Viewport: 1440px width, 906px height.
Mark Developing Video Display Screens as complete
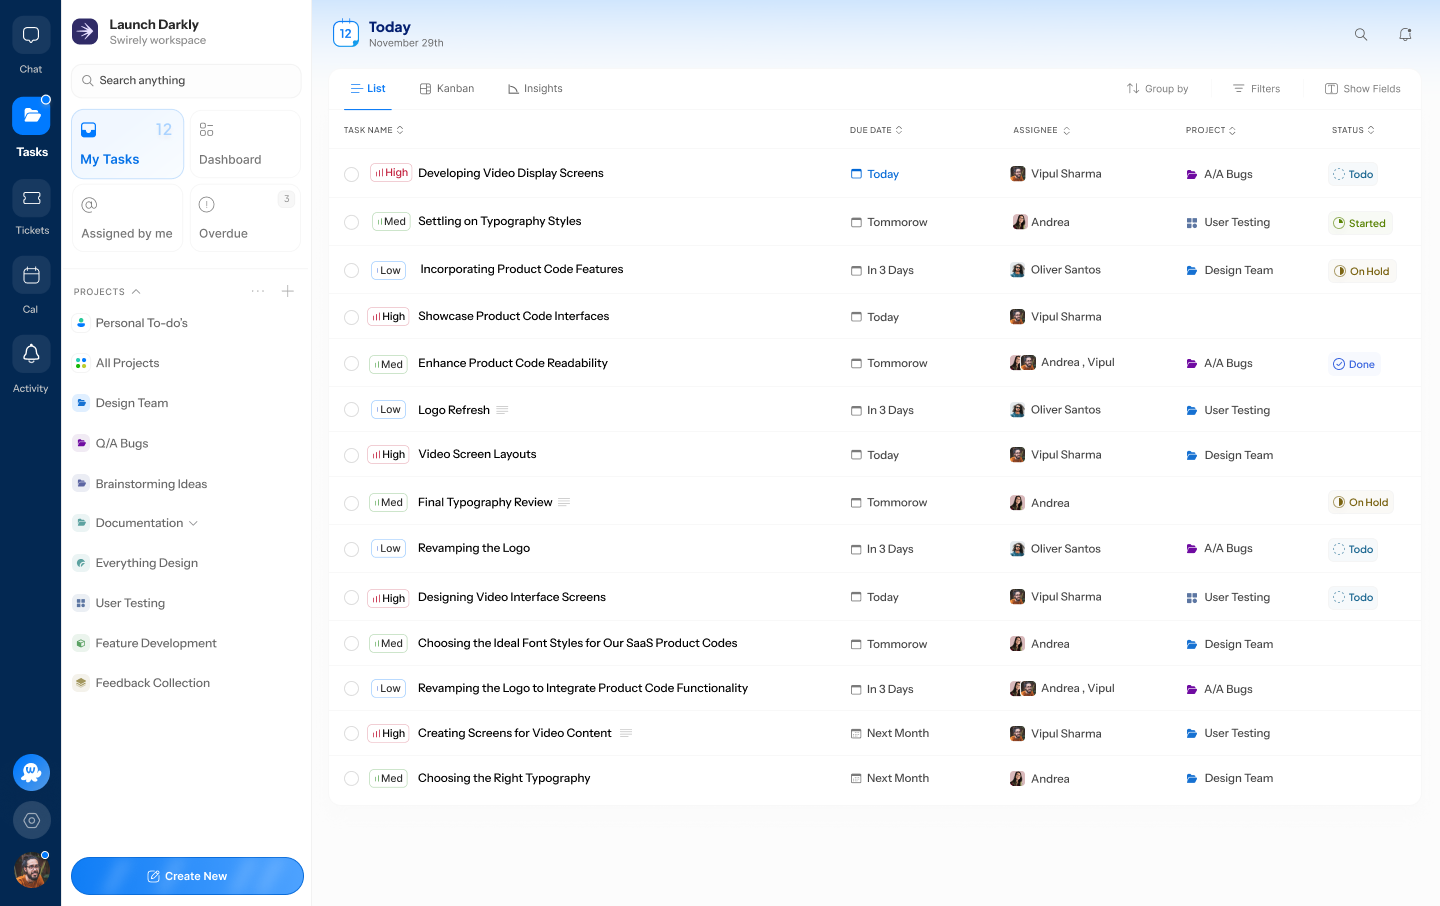coord(351,173)
